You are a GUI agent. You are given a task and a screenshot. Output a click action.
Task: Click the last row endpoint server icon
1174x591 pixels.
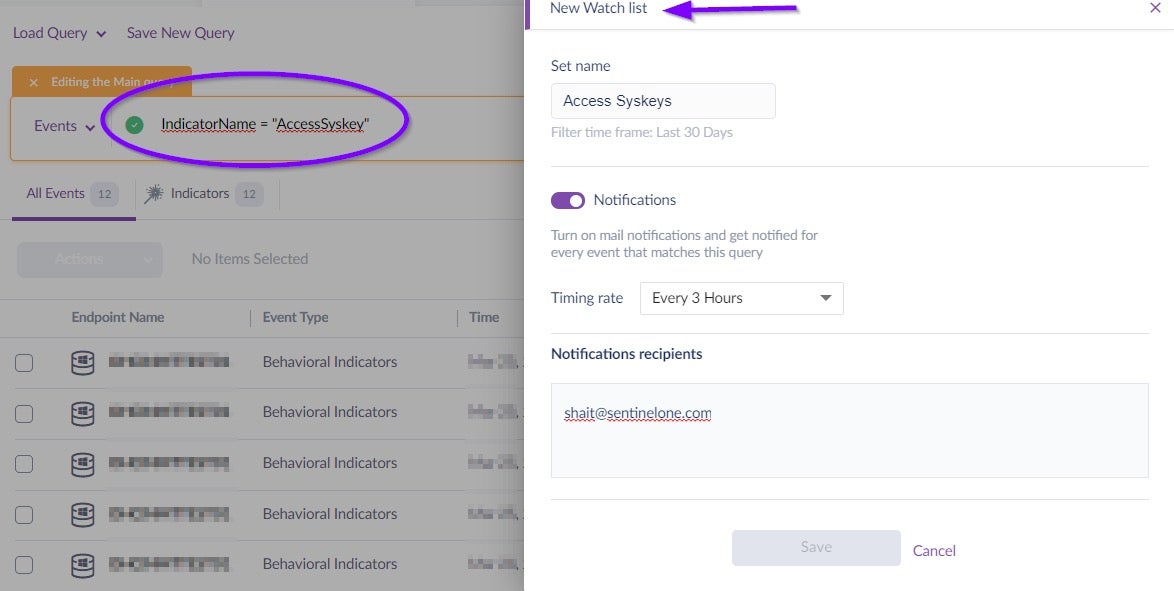pyautogui.click(x=83, y=564)
